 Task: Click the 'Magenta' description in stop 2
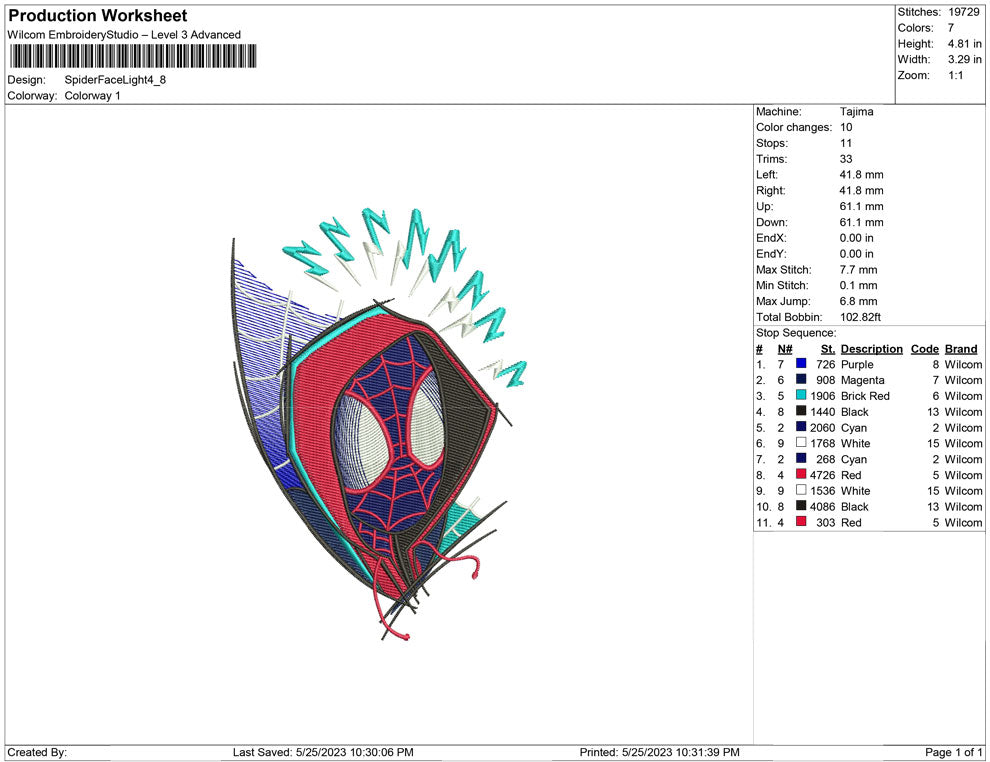click(862, 380)
